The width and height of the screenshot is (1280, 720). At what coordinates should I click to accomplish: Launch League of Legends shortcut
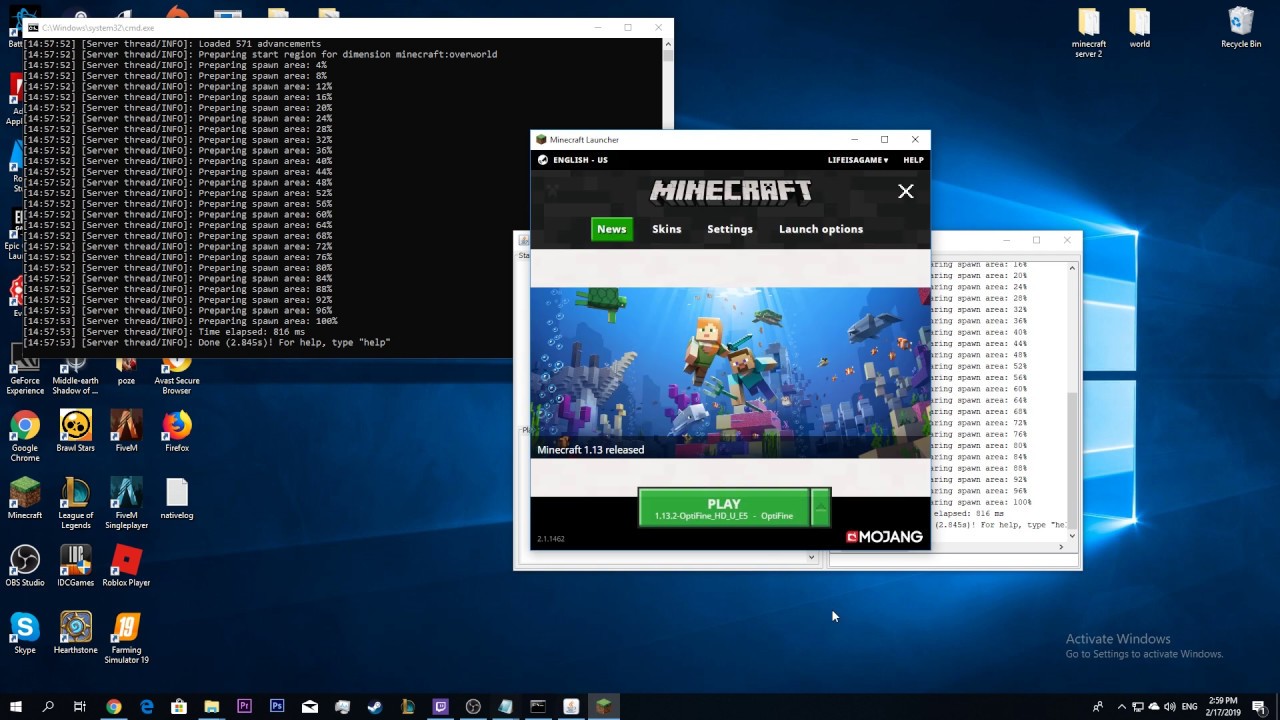pos(75,503)
